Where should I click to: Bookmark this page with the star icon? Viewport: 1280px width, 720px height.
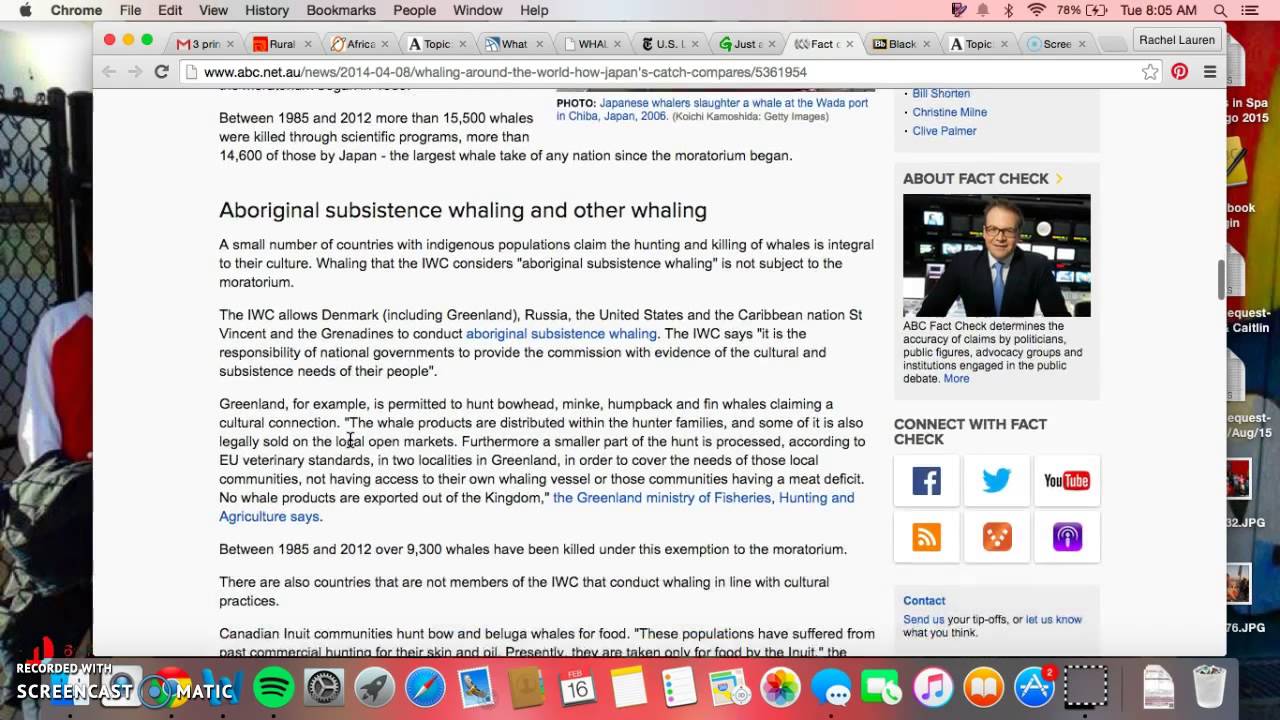(x=1150, y=72)
